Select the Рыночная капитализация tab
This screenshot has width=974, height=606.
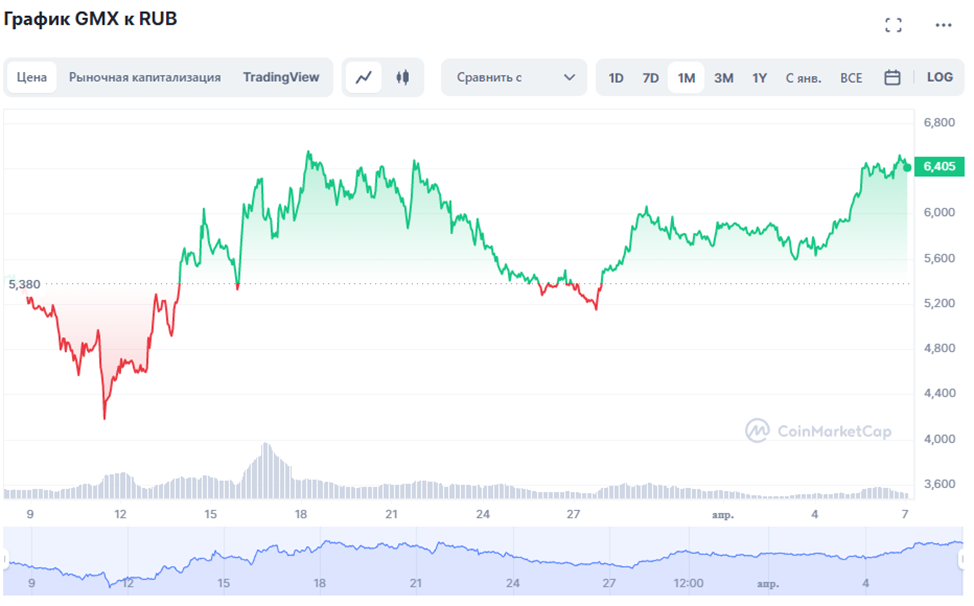(145, 78)
